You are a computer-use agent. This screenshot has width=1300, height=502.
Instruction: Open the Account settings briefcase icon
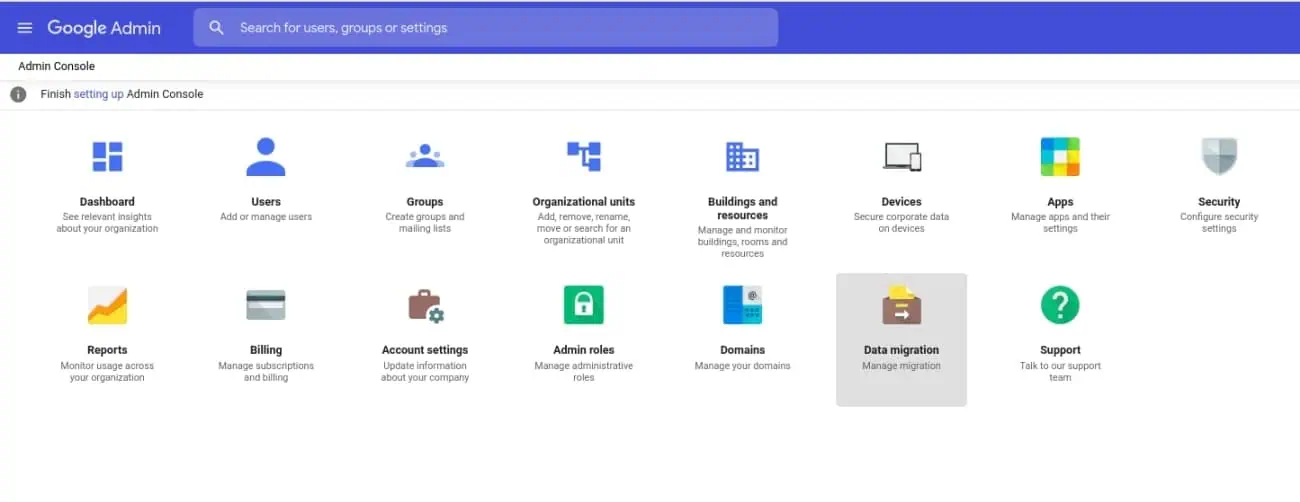point(425,306)
